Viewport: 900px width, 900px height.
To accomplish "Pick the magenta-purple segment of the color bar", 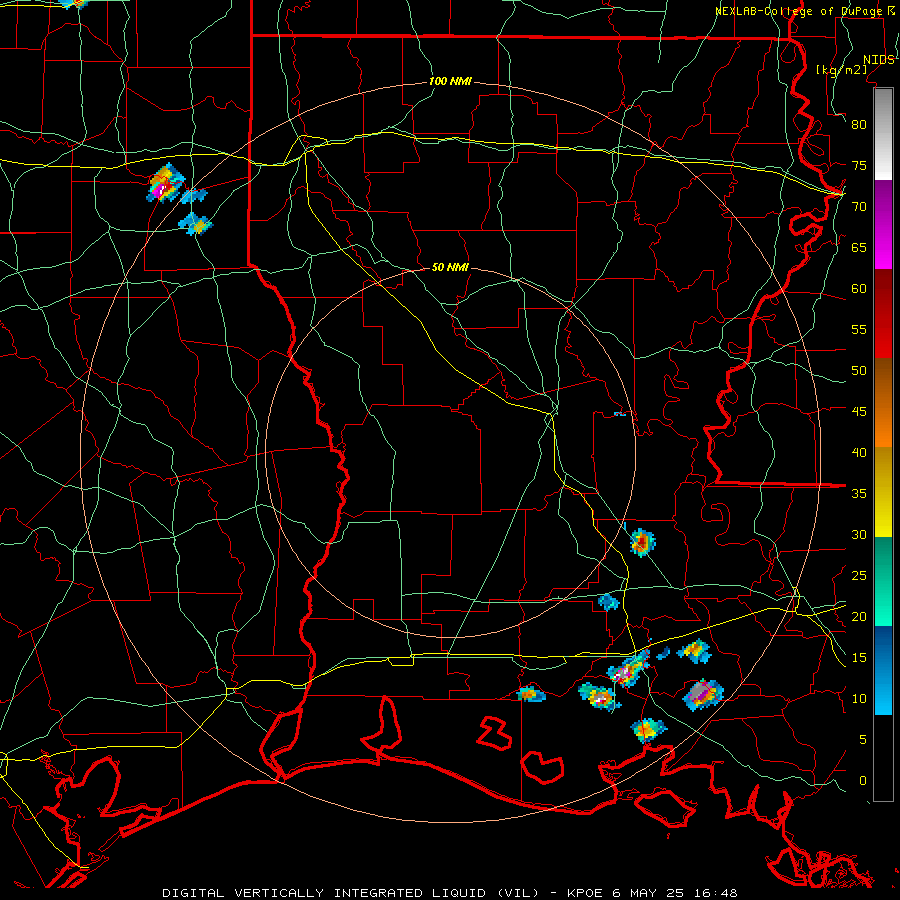I will (883, 224).
